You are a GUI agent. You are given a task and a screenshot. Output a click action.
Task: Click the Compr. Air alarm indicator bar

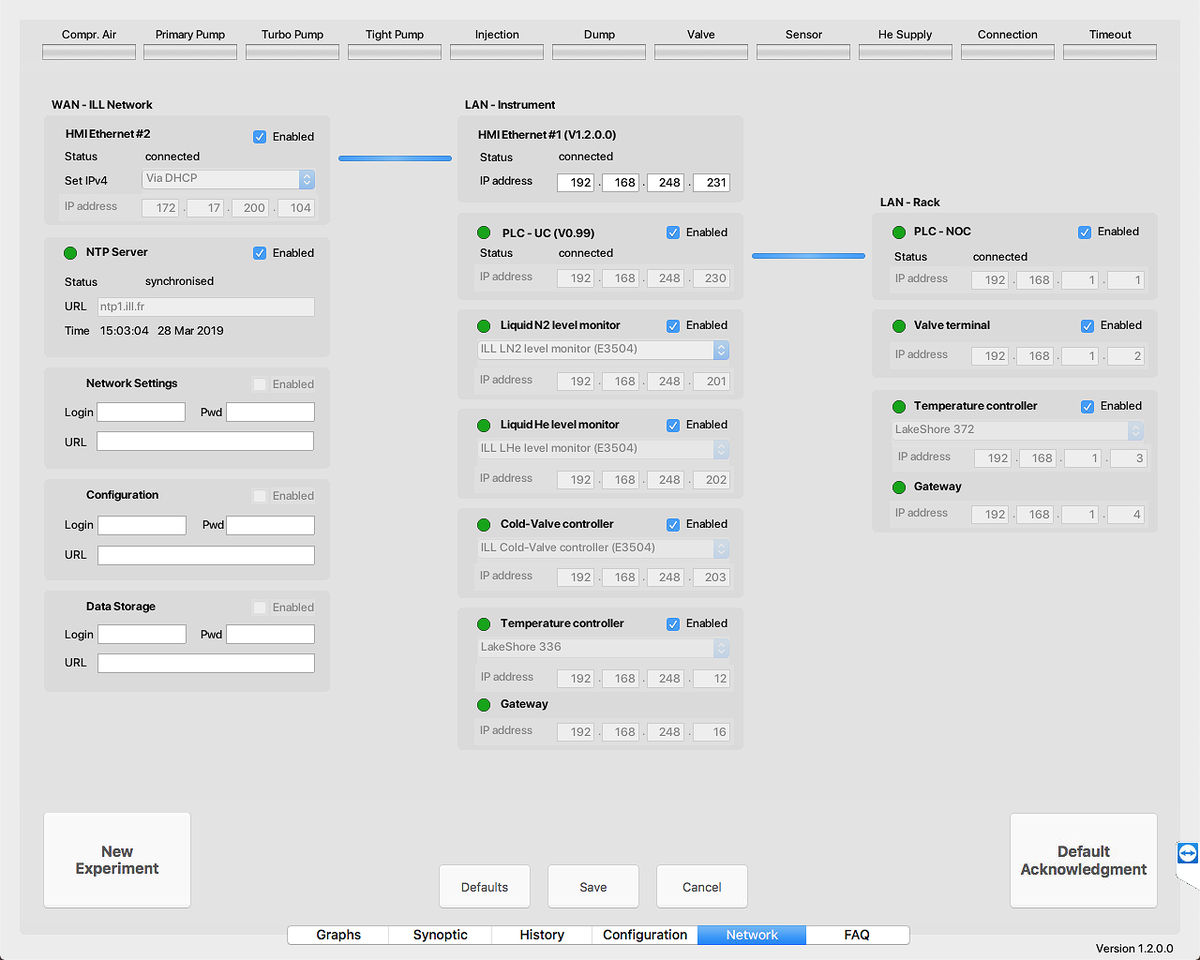pos(89,52)
